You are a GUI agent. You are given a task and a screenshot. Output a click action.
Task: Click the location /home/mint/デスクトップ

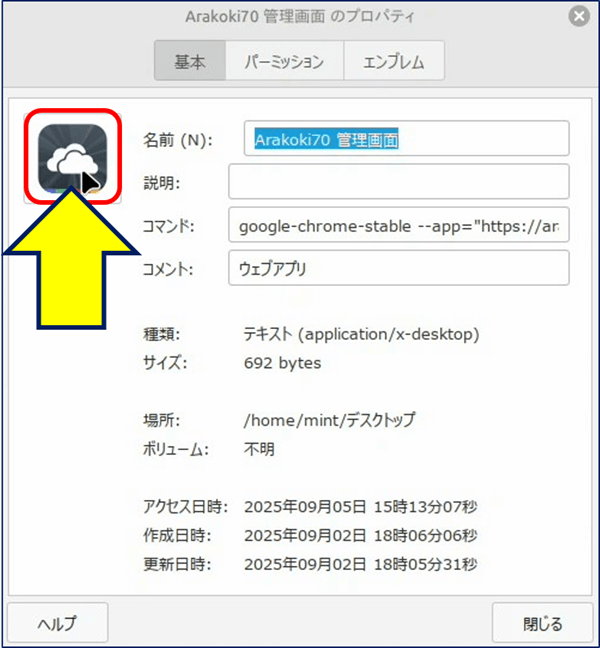329,420
